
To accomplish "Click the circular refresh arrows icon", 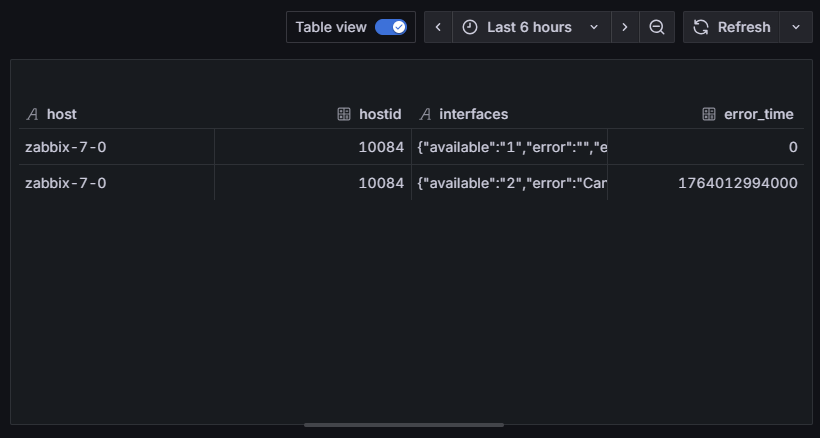I will (x=701, y=27).
